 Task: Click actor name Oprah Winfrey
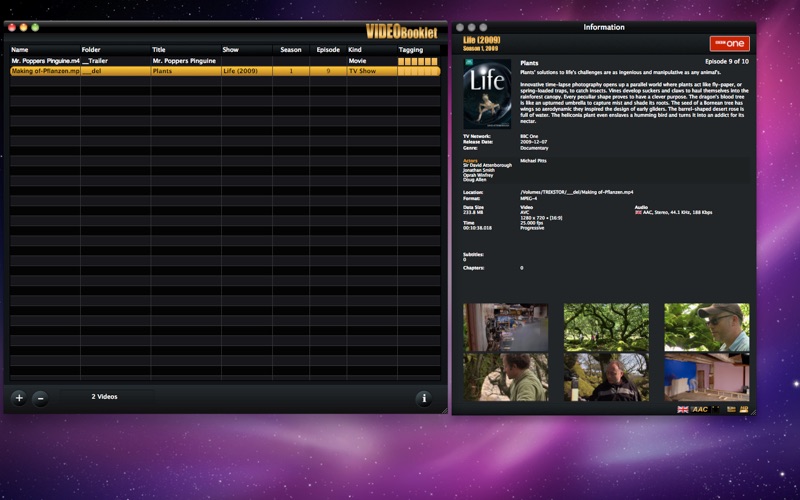tap(478, 175)
